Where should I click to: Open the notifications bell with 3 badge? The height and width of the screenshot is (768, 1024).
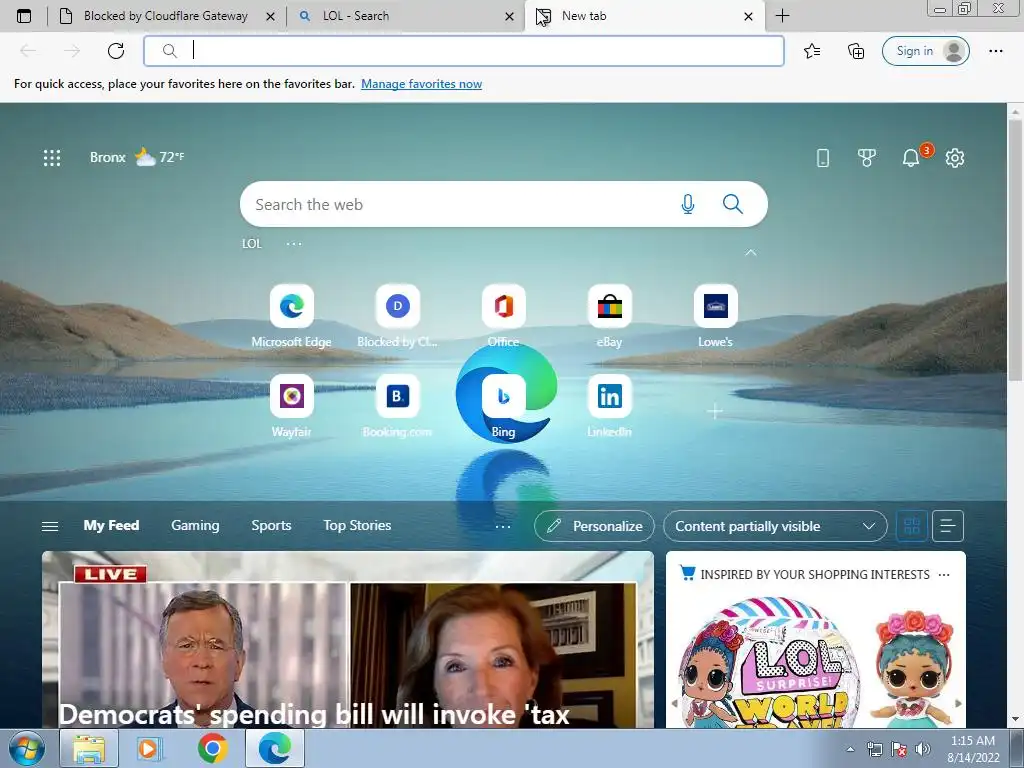[x=911, y=157]
